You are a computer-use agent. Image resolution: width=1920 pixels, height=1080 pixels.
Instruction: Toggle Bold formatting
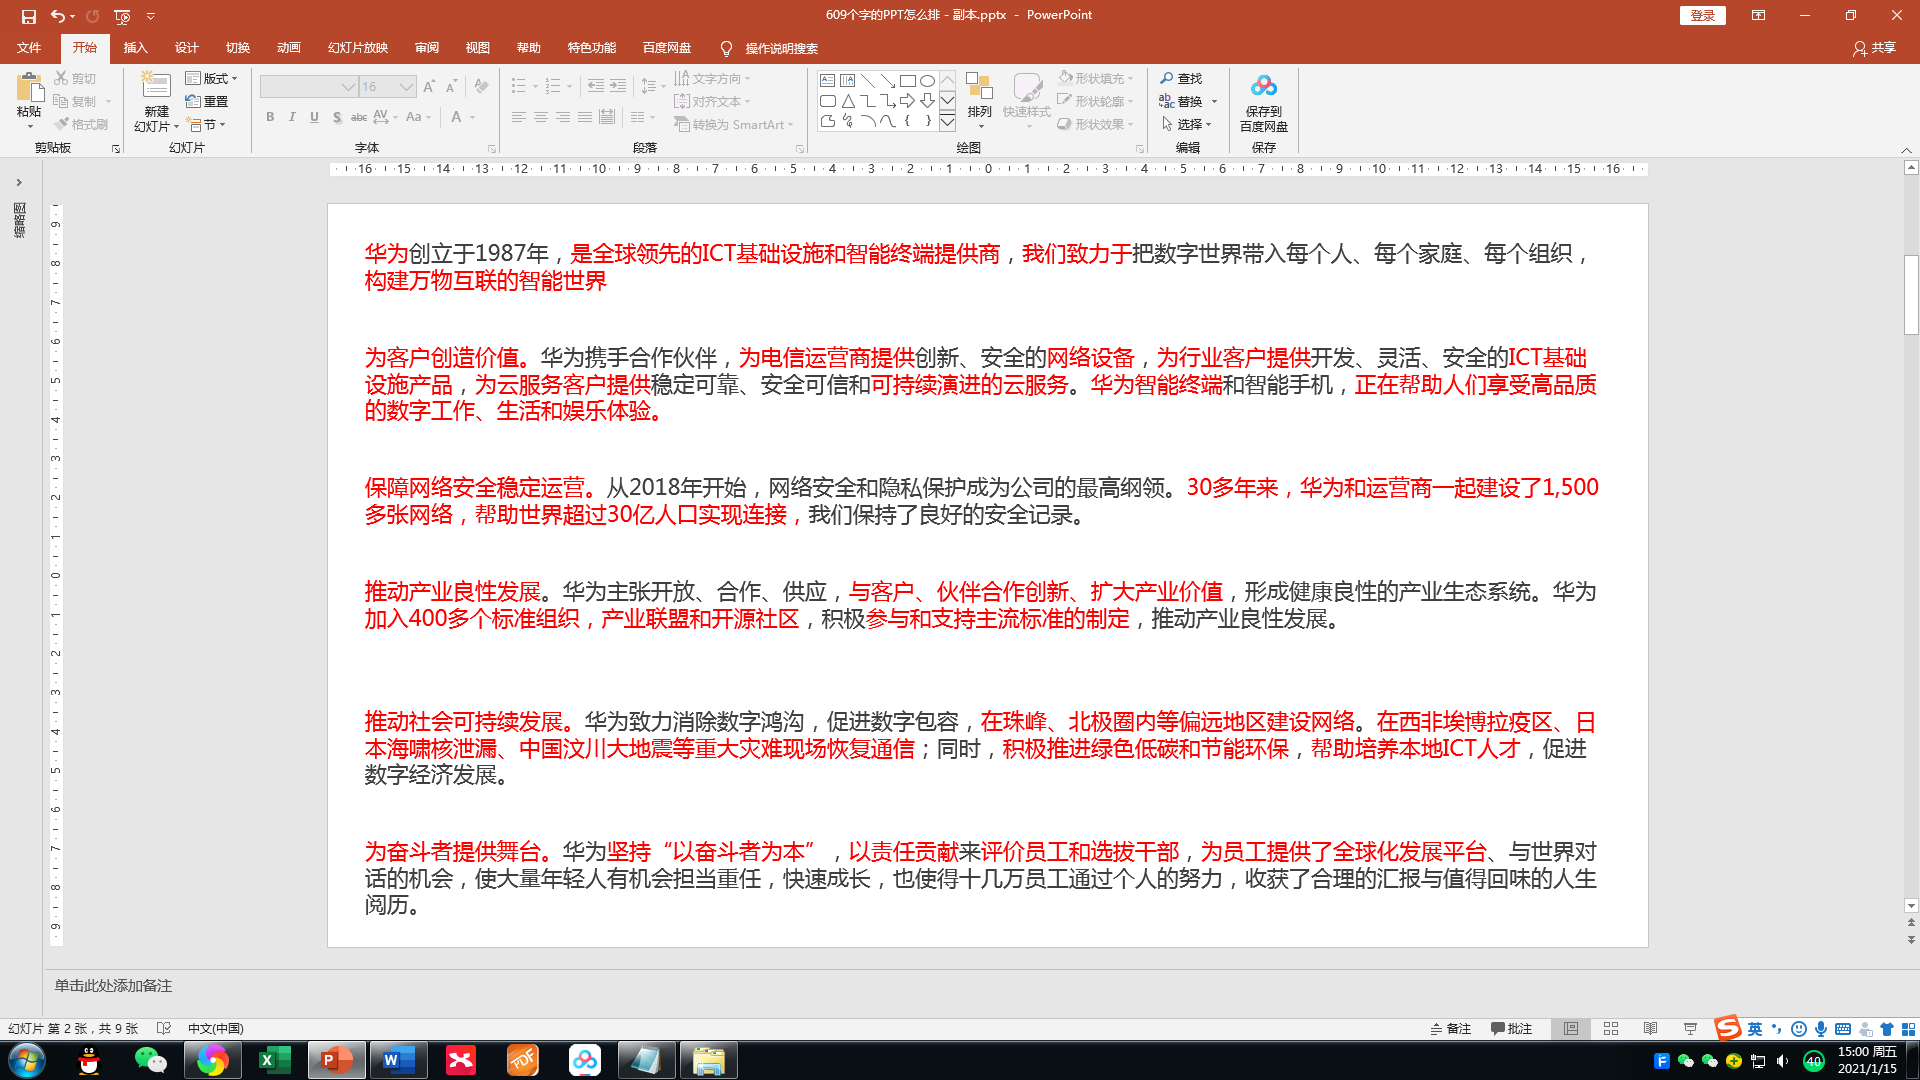(270, 117)
